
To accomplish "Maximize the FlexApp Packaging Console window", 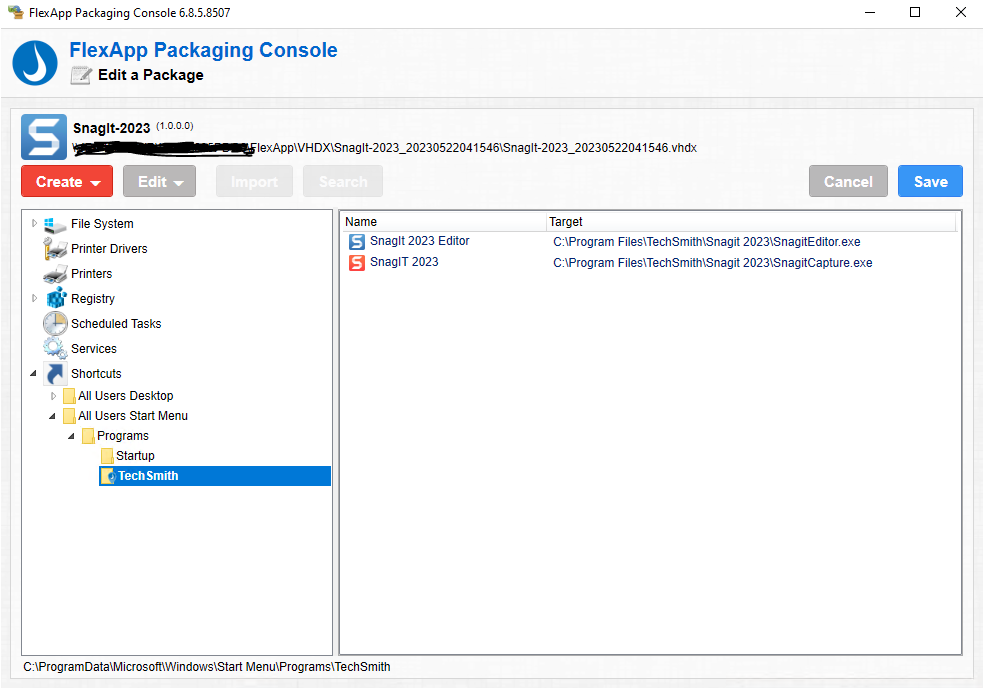I will click(x=915, y=13).
